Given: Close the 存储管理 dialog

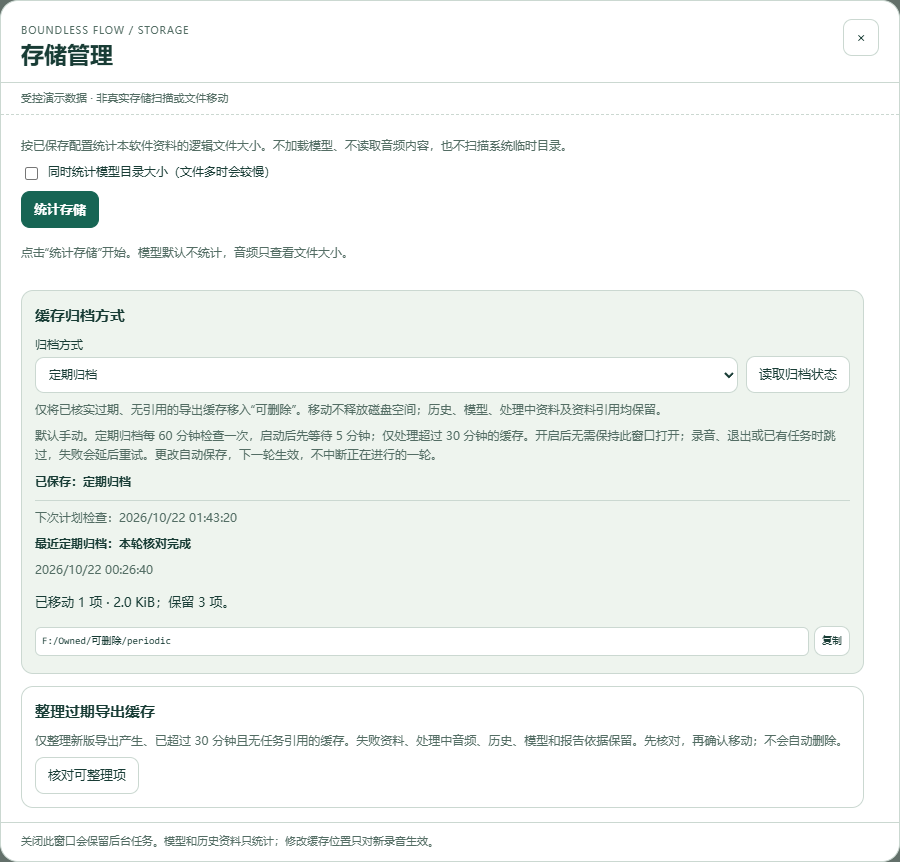Looking at the screenshot, I should coord(860,38).
